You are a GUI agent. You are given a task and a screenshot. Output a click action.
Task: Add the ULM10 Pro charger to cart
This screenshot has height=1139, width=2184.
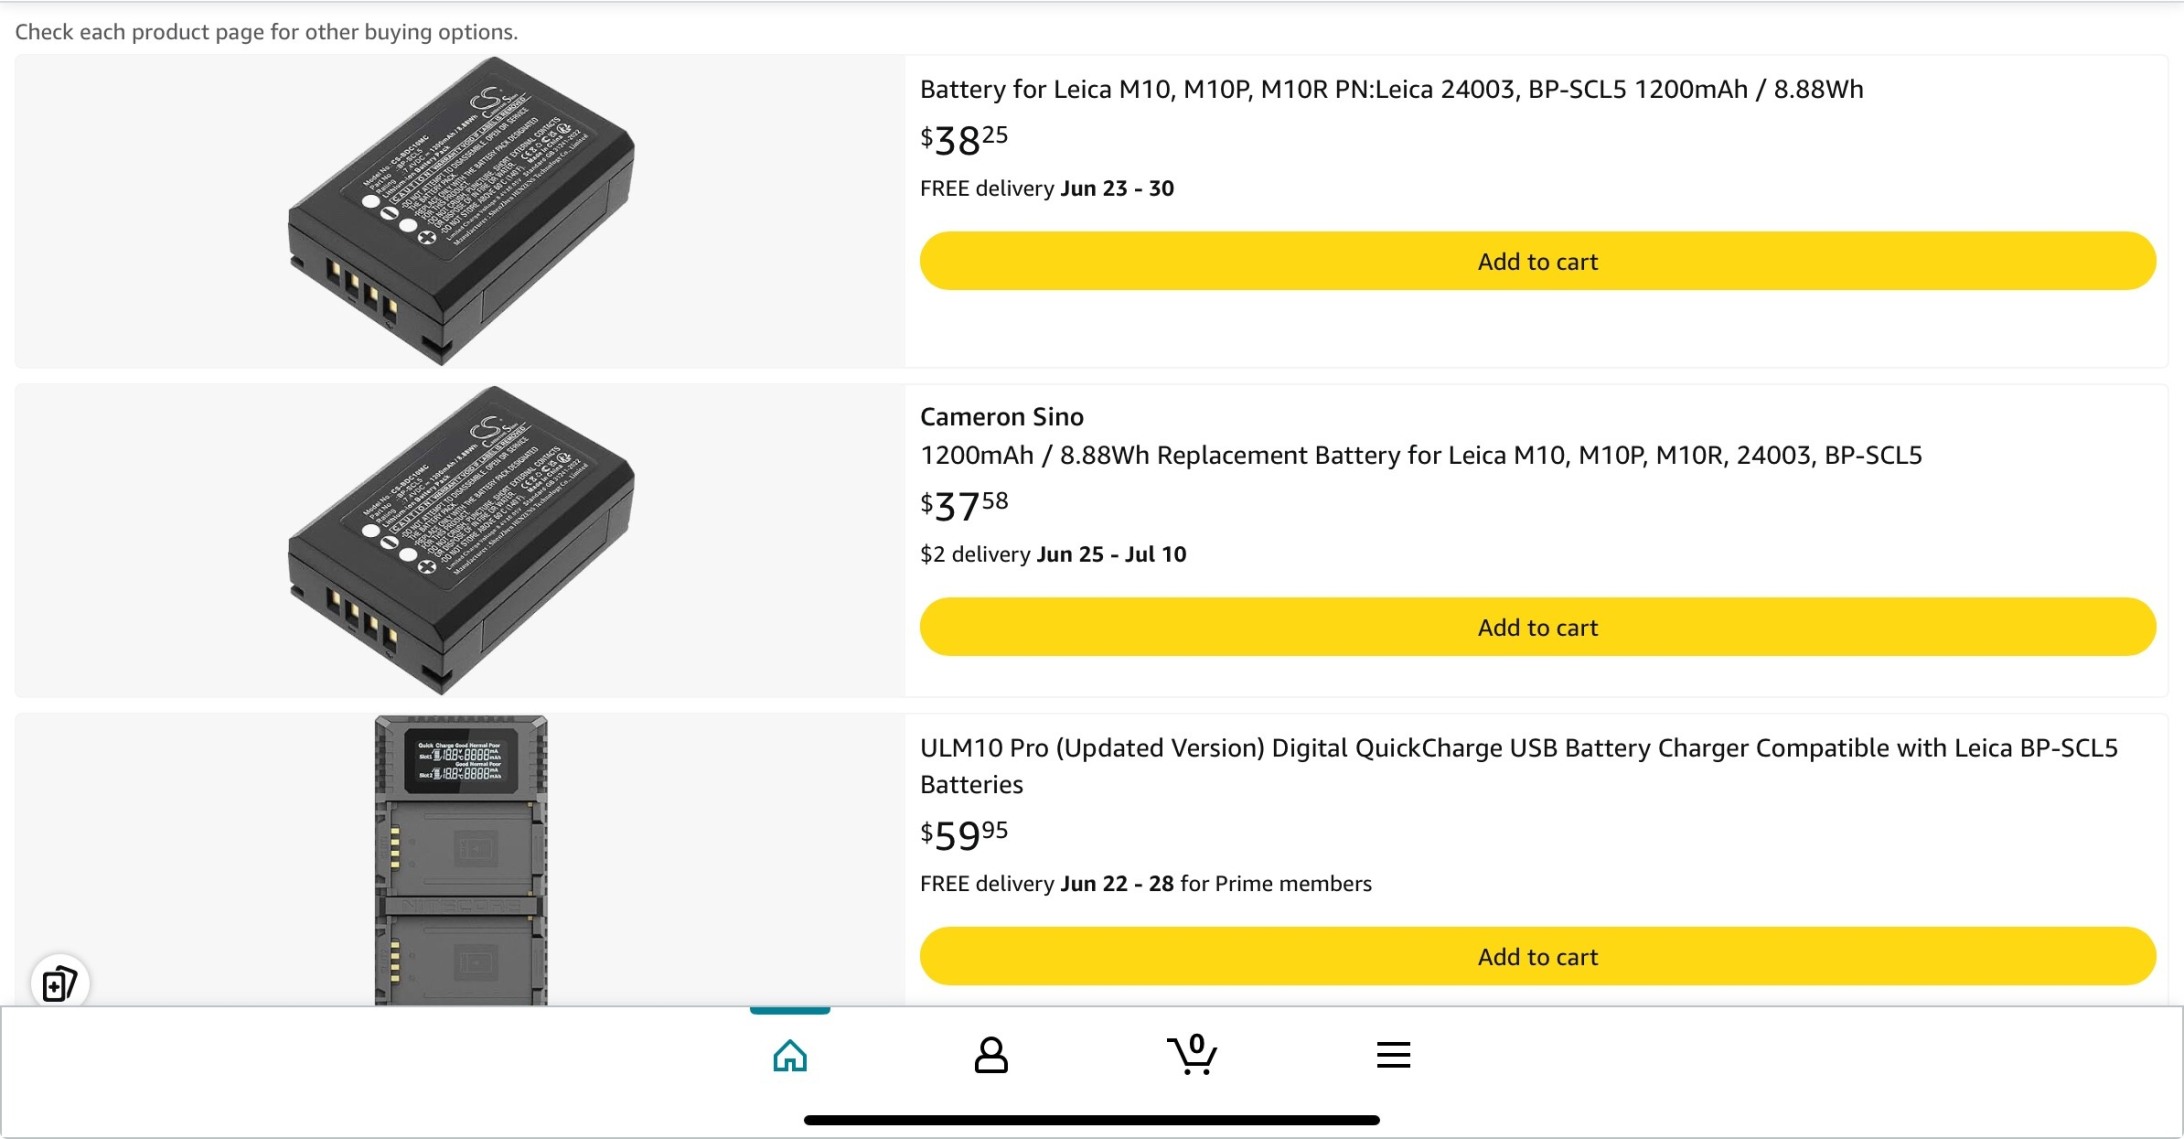point(1537,957)
